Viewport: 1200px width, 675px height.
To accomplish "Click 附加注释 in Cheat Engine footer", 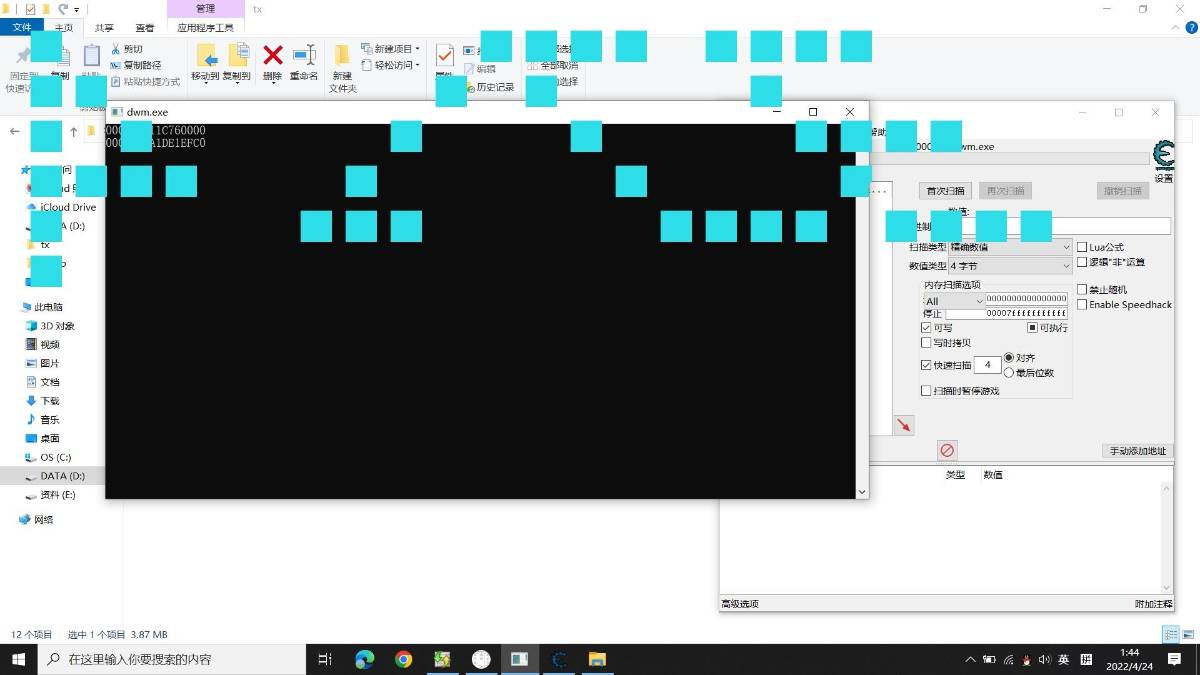I will click(x=1152, y=604).
